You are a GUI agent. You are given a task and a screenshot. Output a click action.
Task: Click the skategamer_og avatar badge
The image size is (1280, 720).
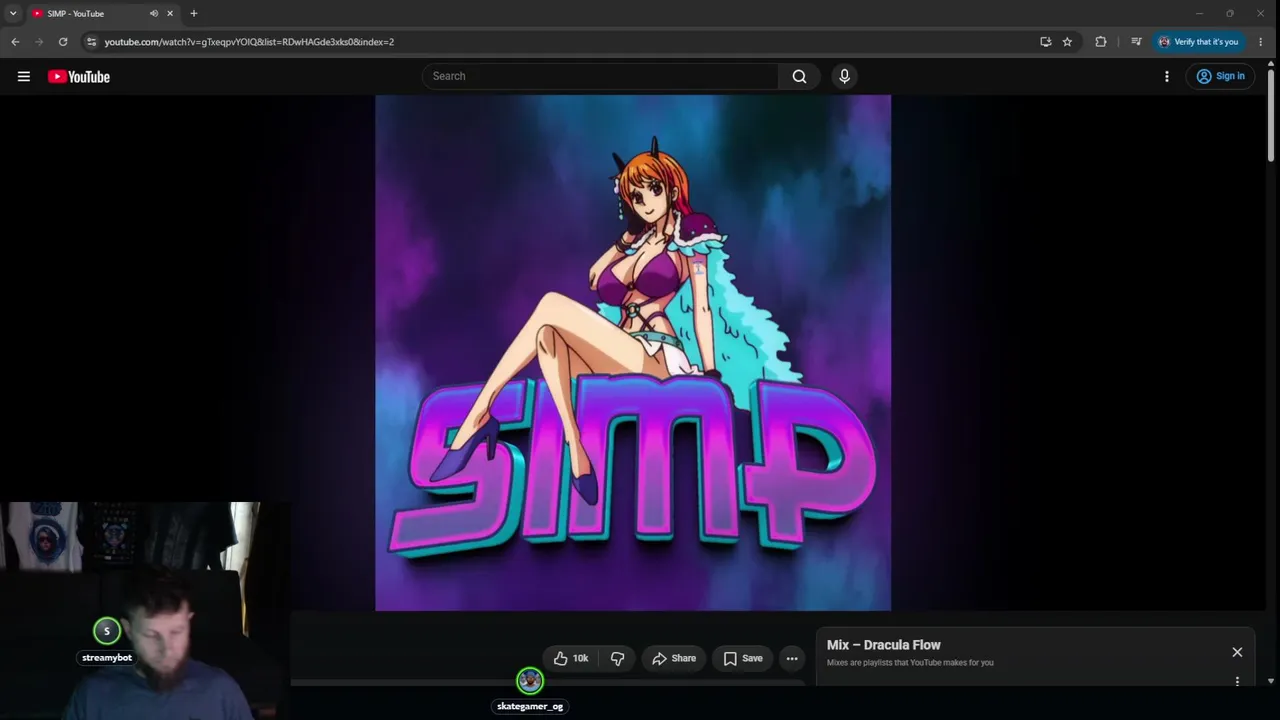tap(530, 681)
